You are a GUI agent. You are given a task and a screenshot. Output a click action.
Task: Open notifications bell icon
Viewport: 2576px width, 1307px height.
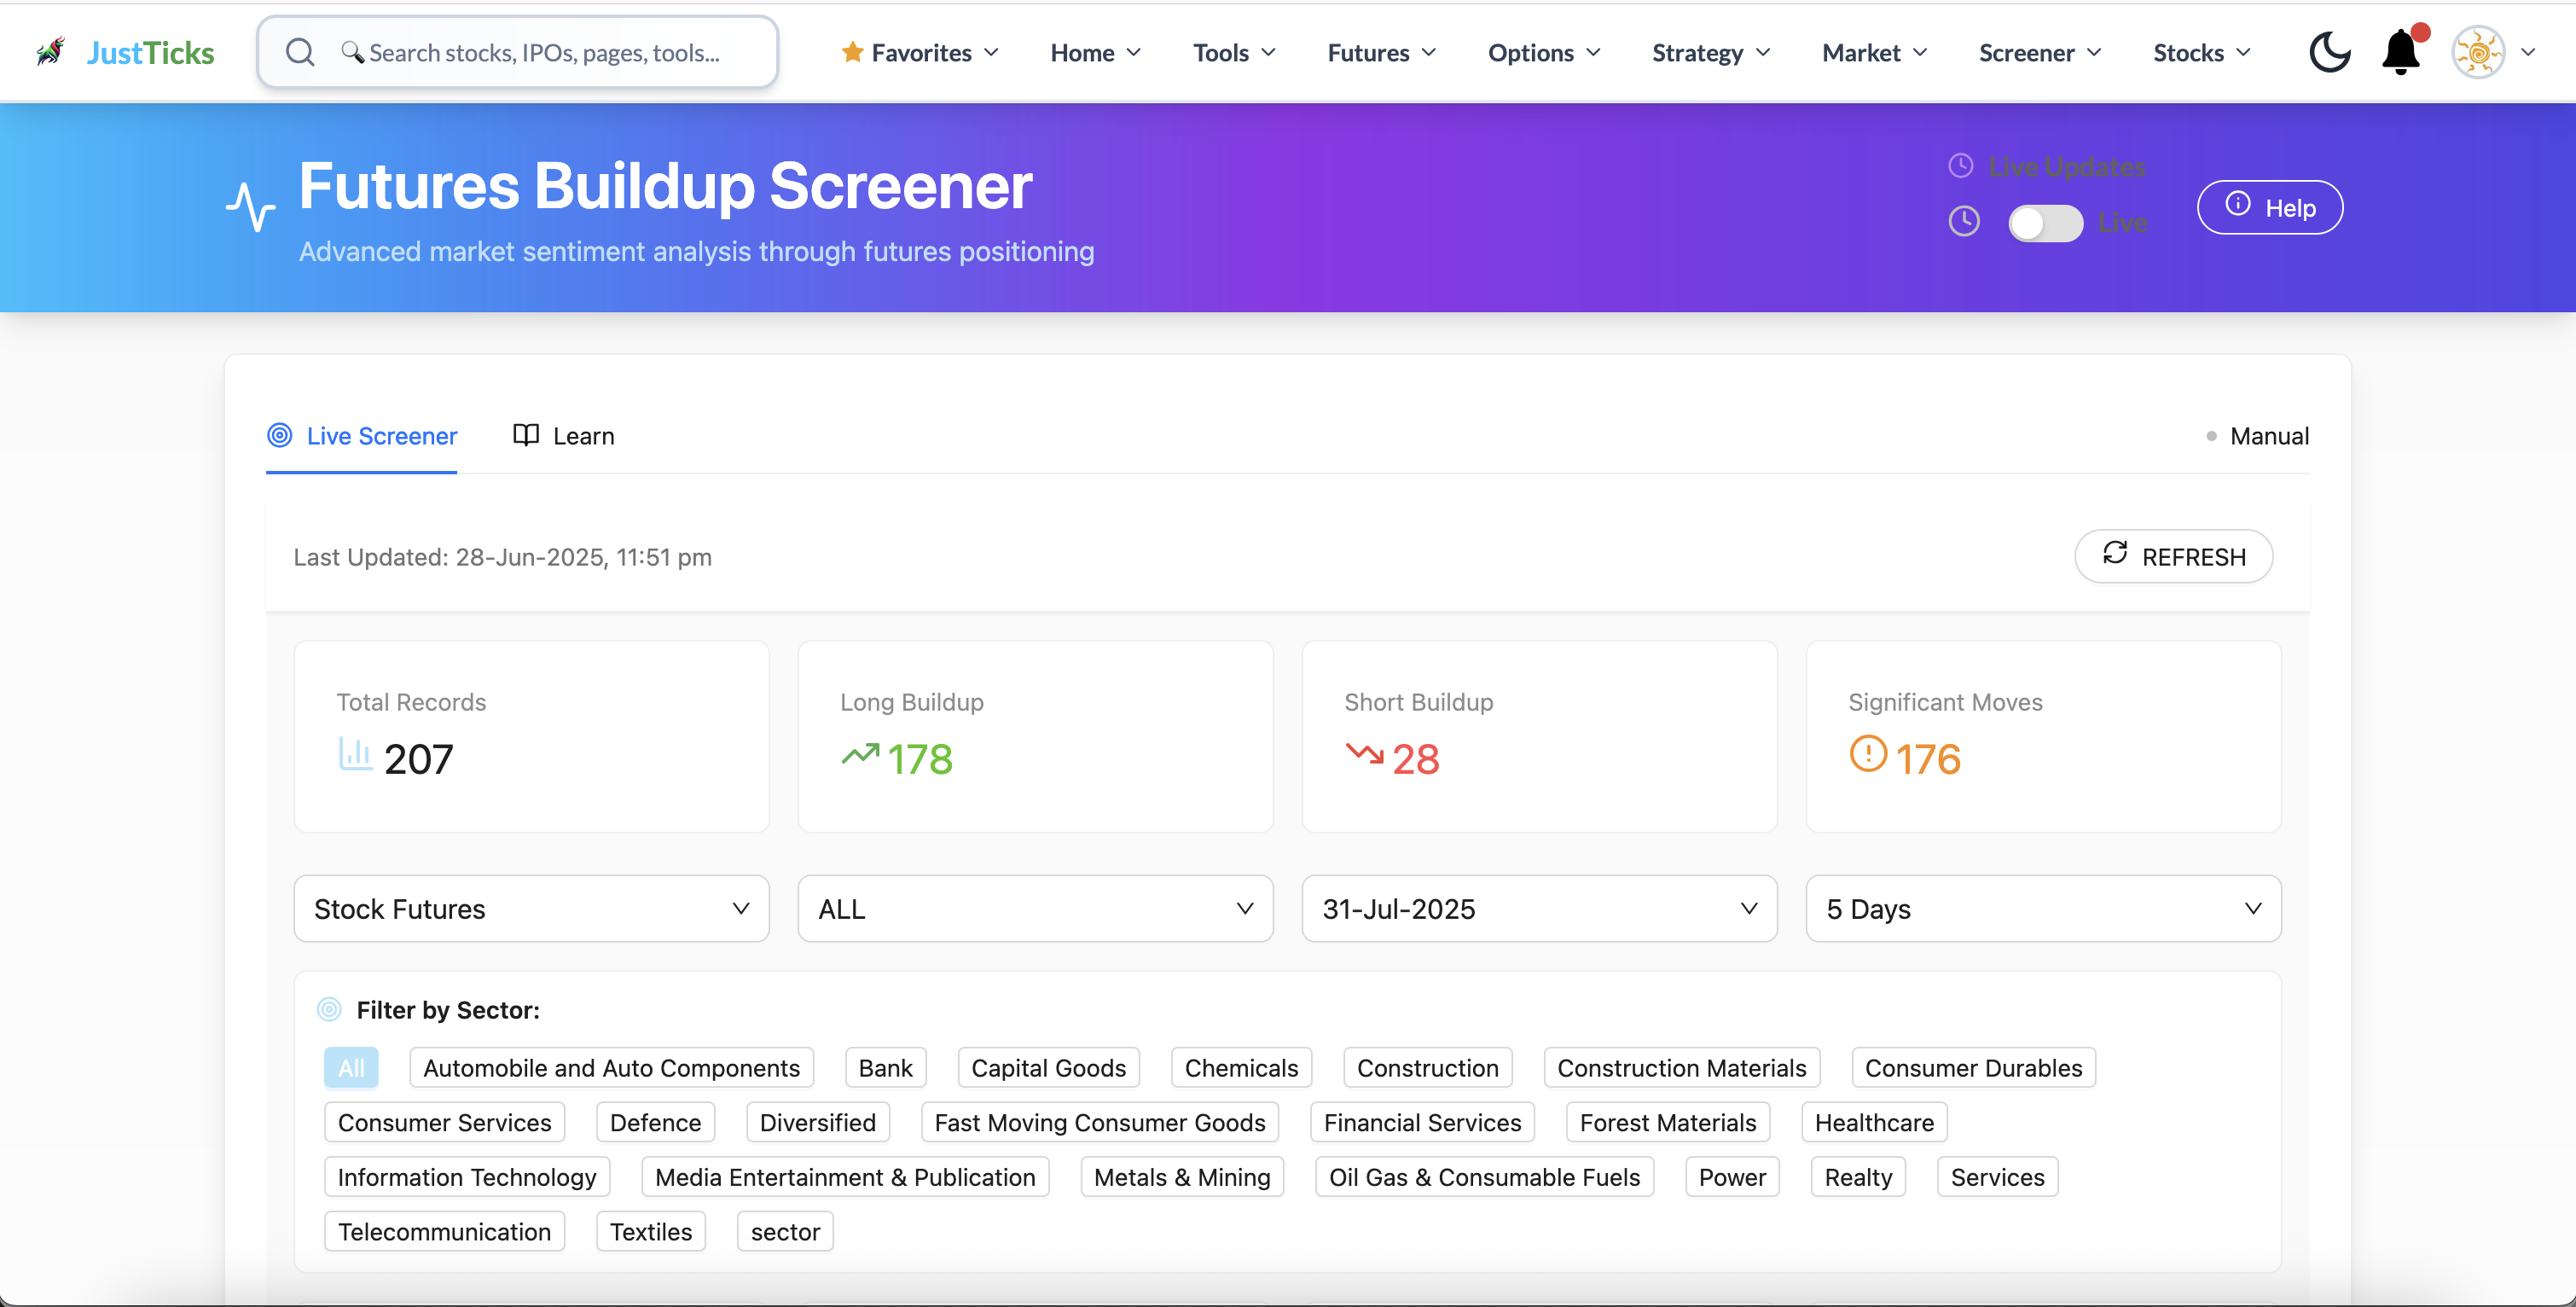2401,51
